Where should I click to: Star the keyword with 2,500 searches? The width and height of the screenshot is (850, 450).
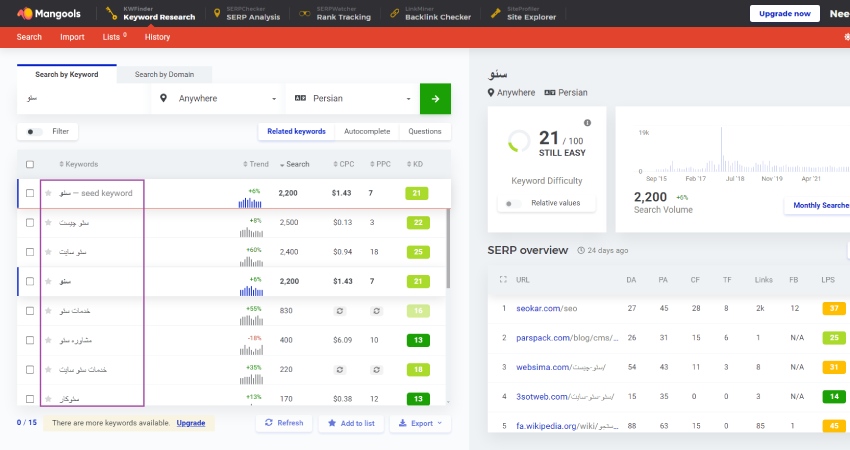coord(48,222)
